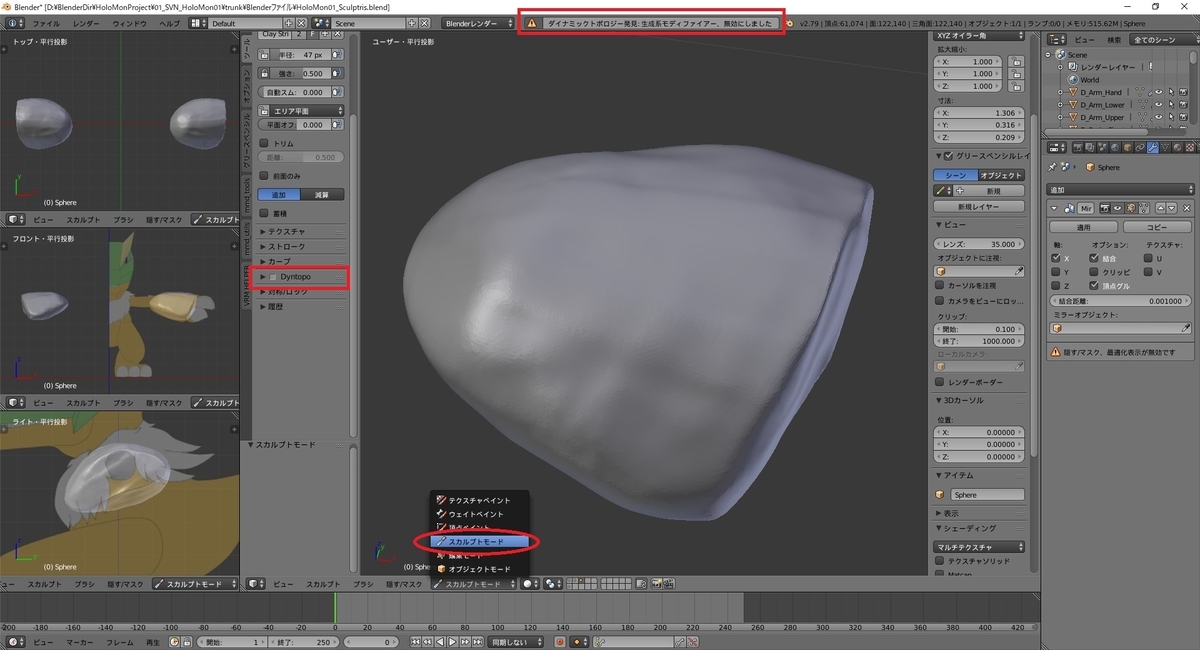Click the play animation button in timeline
Screen dimensions: 1200x650
pos(452,642)
